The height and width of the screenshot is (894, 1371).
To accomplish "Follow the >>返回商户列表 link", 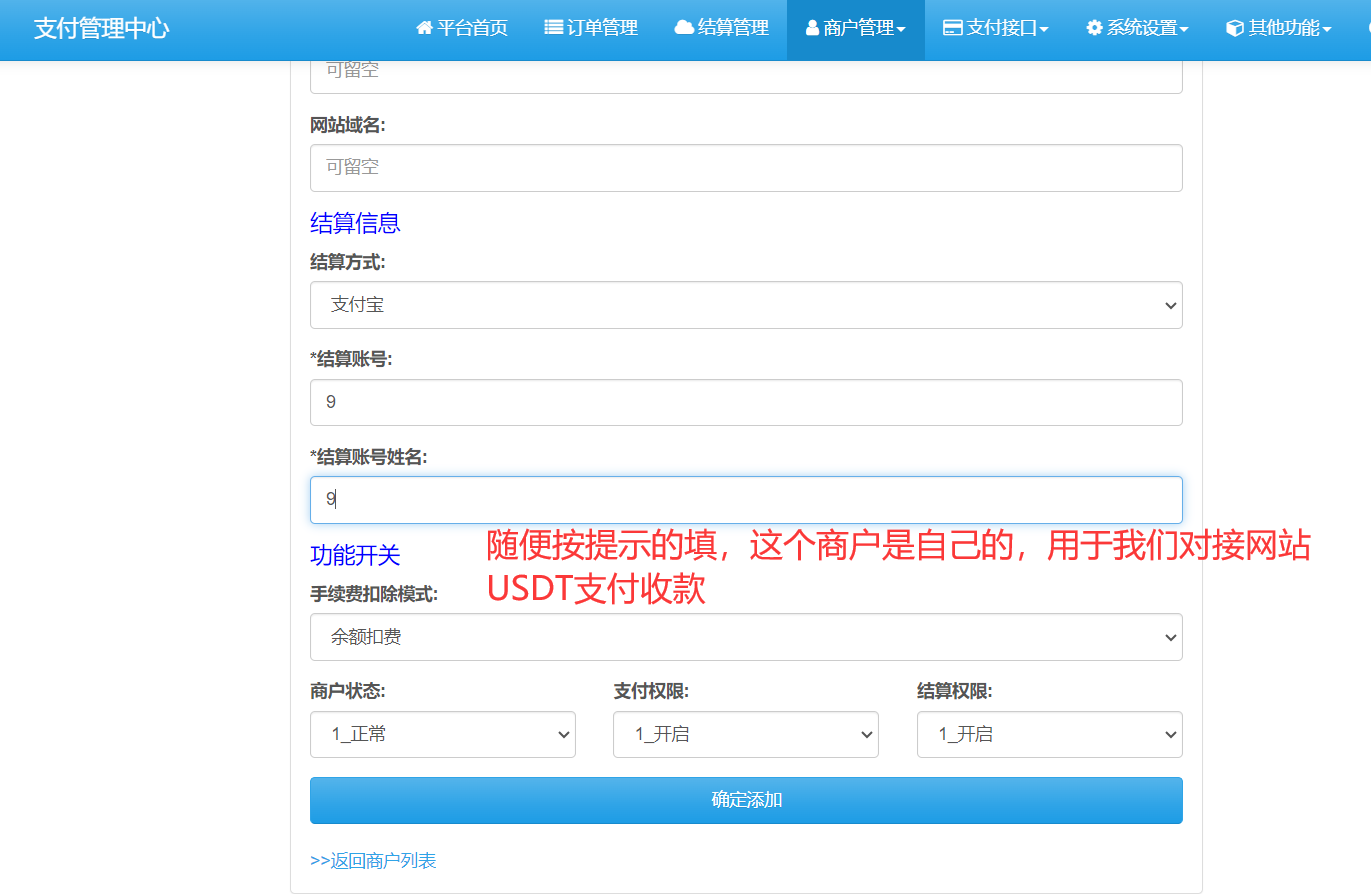I will 373,860.
